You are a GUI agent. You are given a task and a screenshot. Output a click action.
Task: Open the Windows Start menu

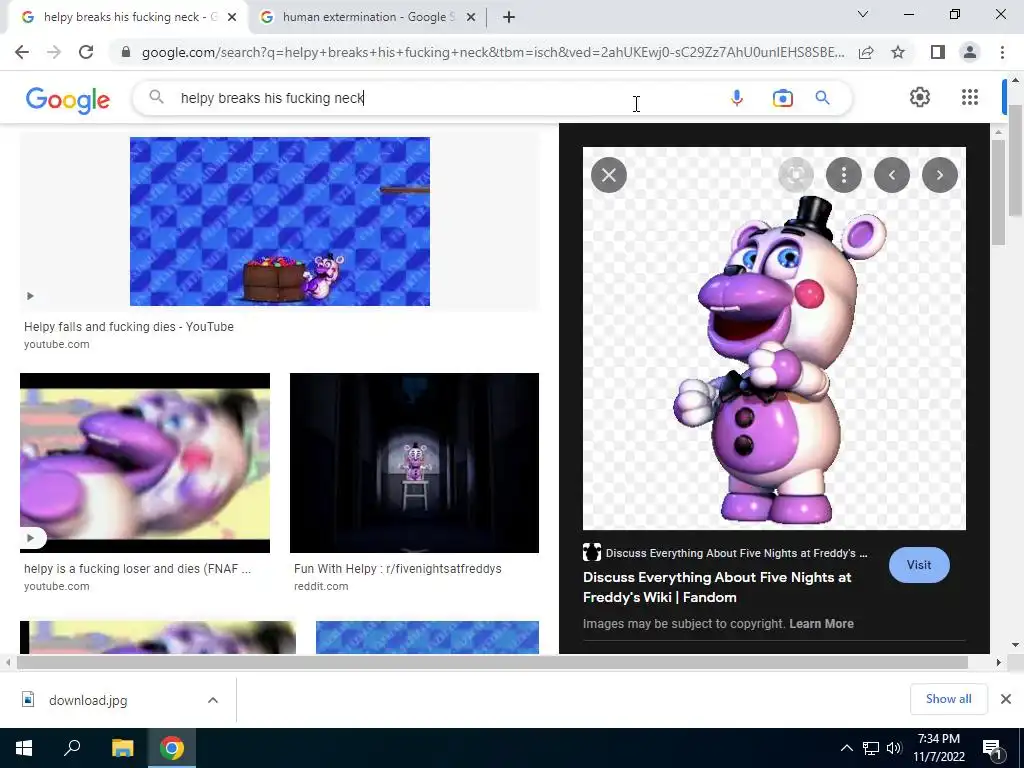(24, 748)
